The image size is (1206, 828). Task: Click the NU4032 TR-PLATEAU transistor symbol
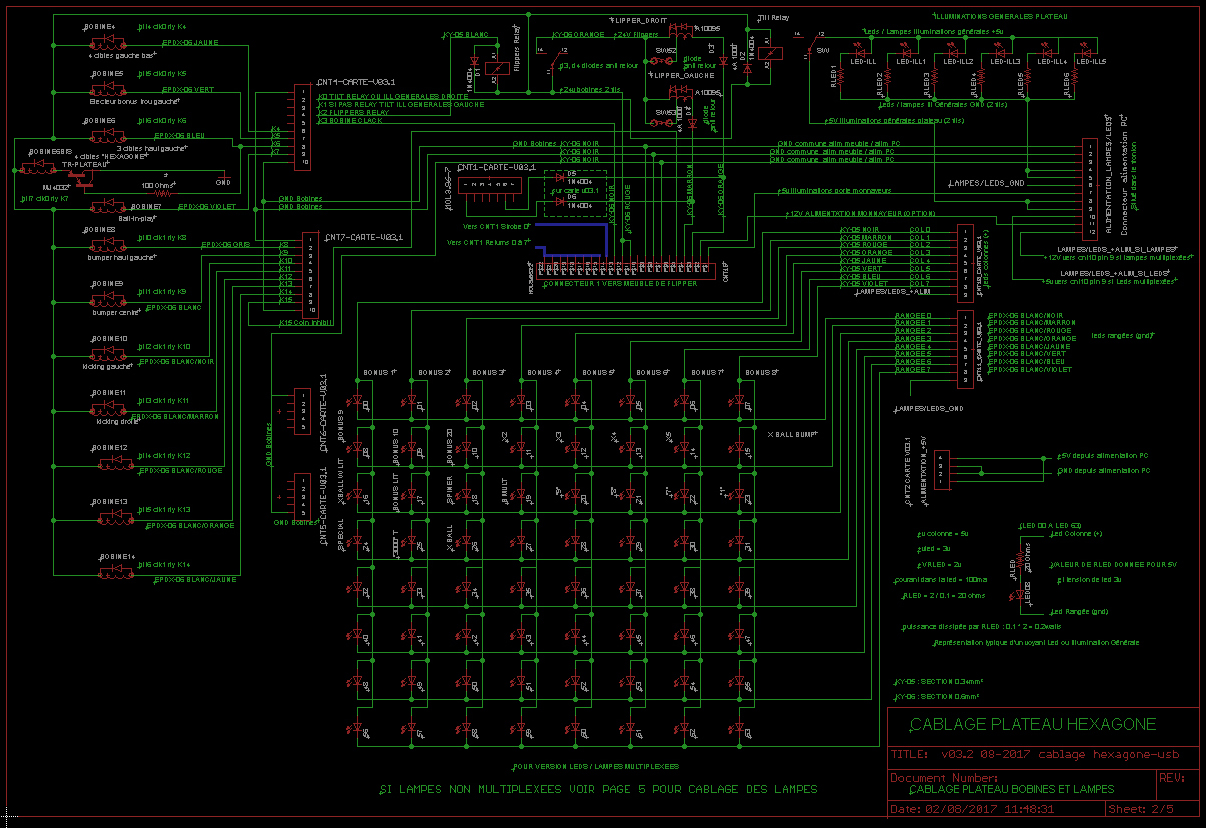pyautogui.click(x=82, y=177)
